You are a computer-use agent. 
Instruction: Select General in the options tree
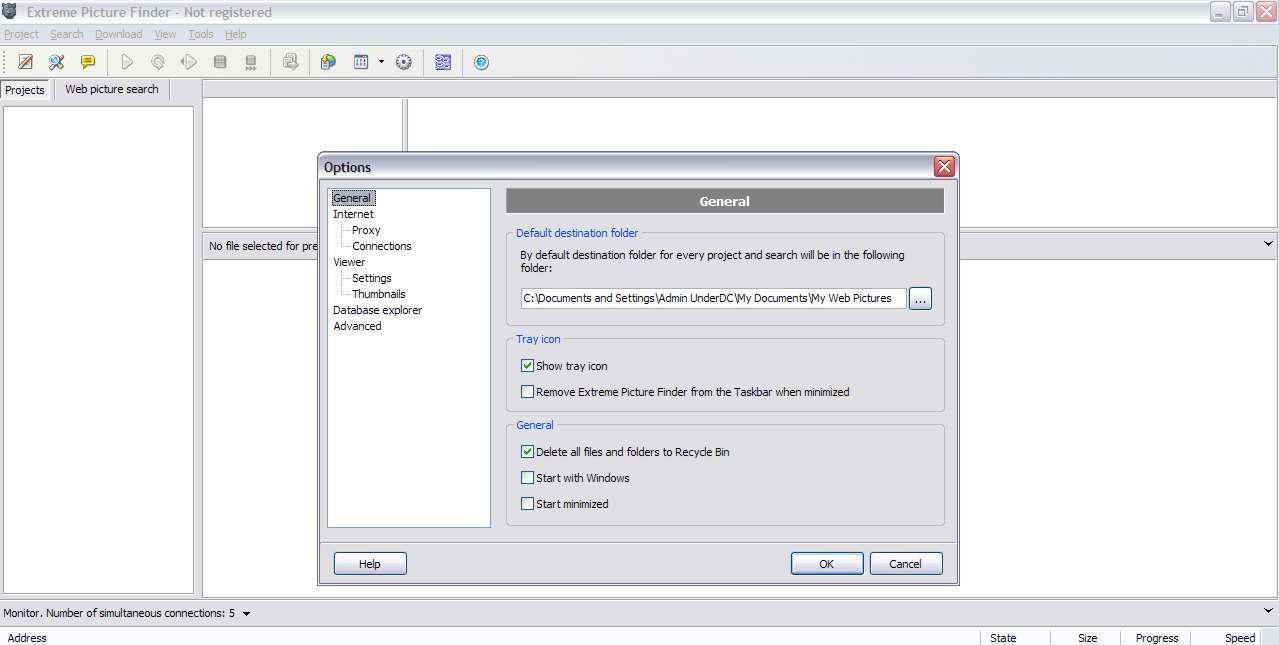(x=352, y=198)
